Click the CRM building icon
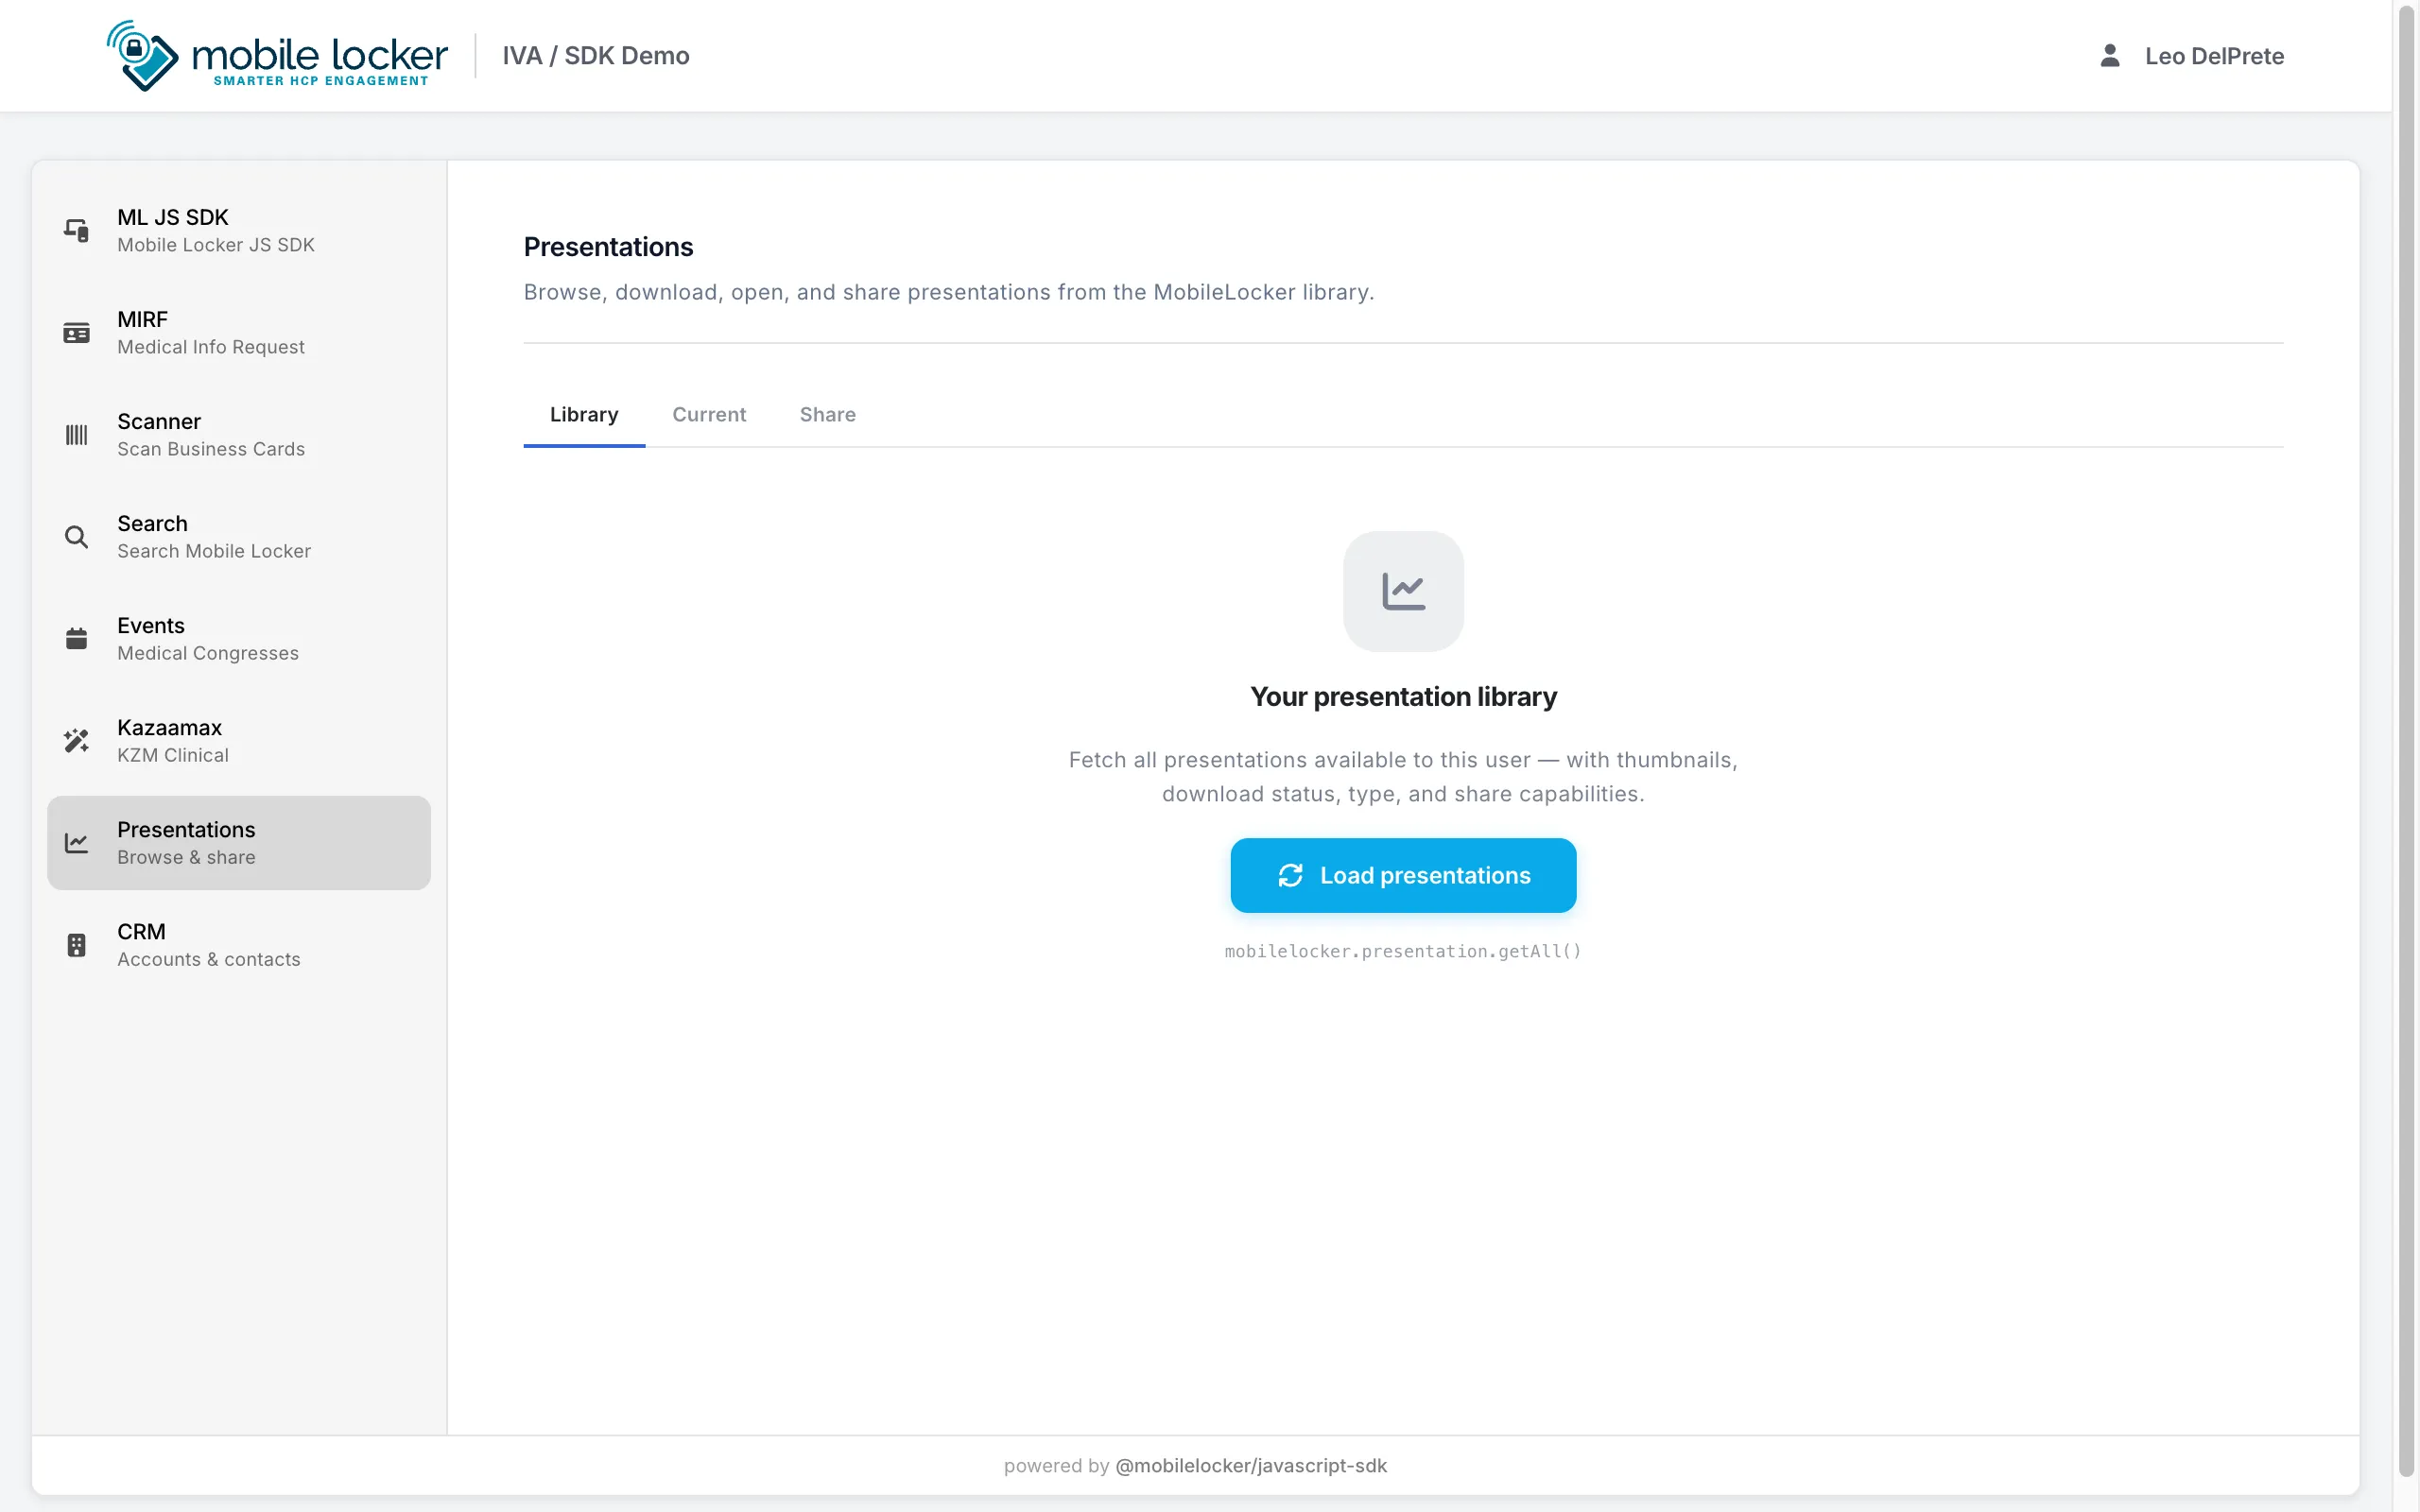 (x=76, y=944)
